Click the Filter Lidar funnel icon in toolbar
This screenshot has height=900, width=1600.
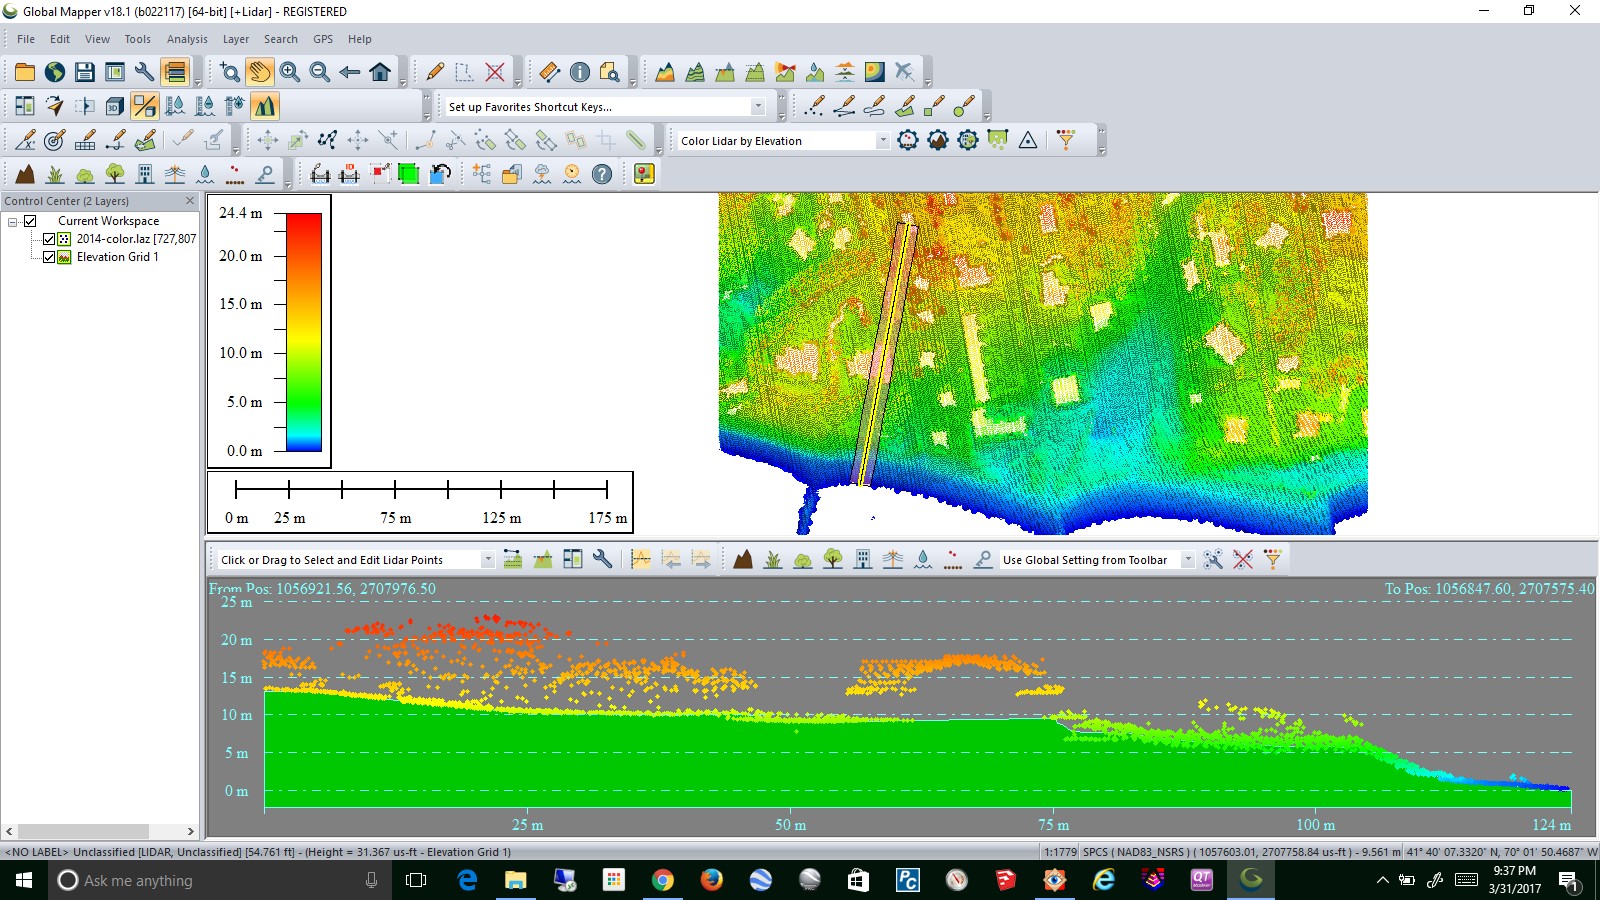tap(1066, 140)
